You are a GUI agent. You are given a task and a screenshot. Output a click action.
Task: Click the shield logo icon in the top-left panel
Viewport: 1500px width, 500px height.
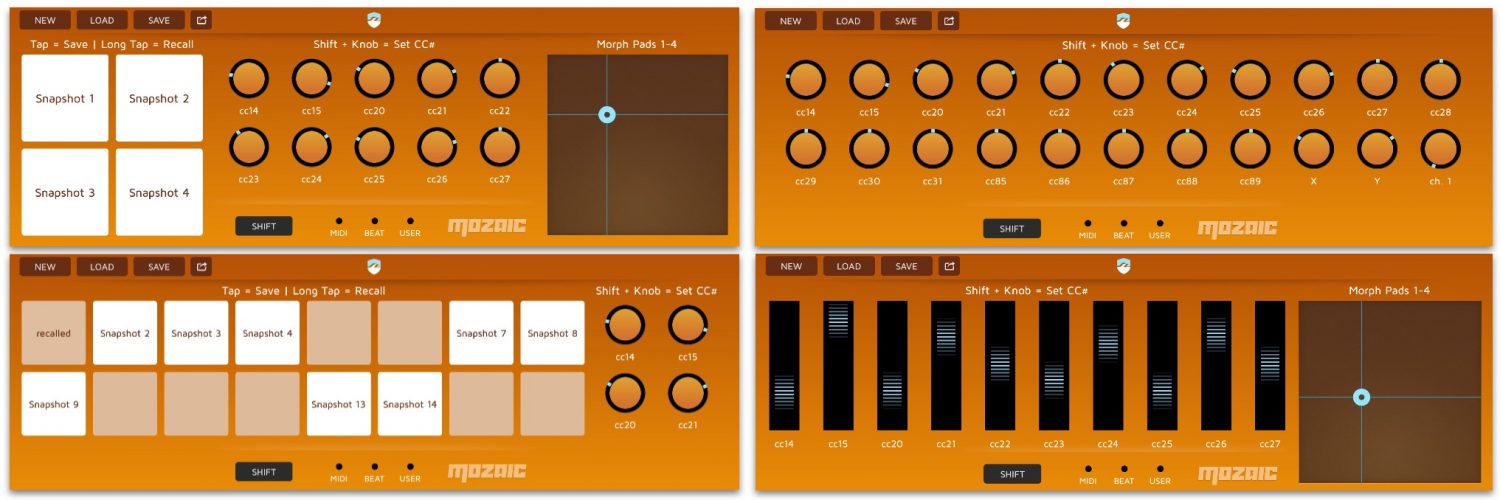(374, 20)
